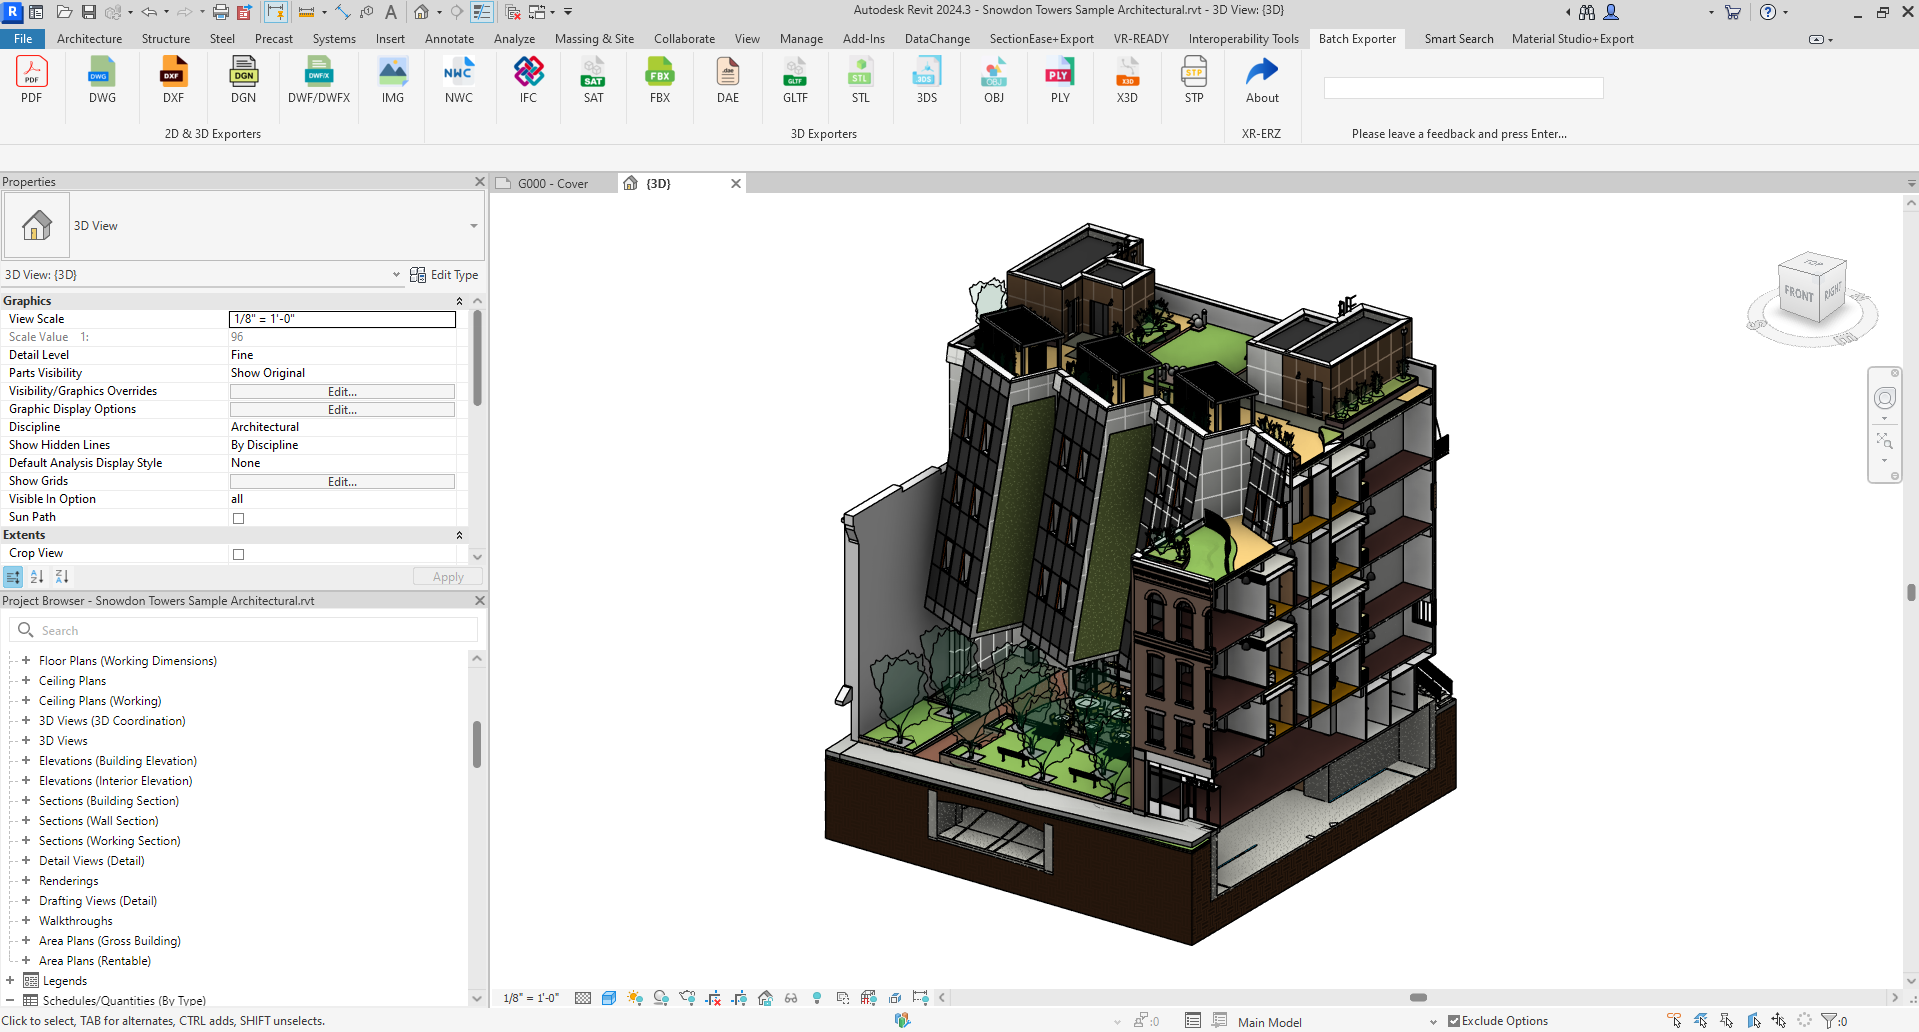1919x1032 pixels.
Task: Select the IFC export icon
Action: point(528,73)
